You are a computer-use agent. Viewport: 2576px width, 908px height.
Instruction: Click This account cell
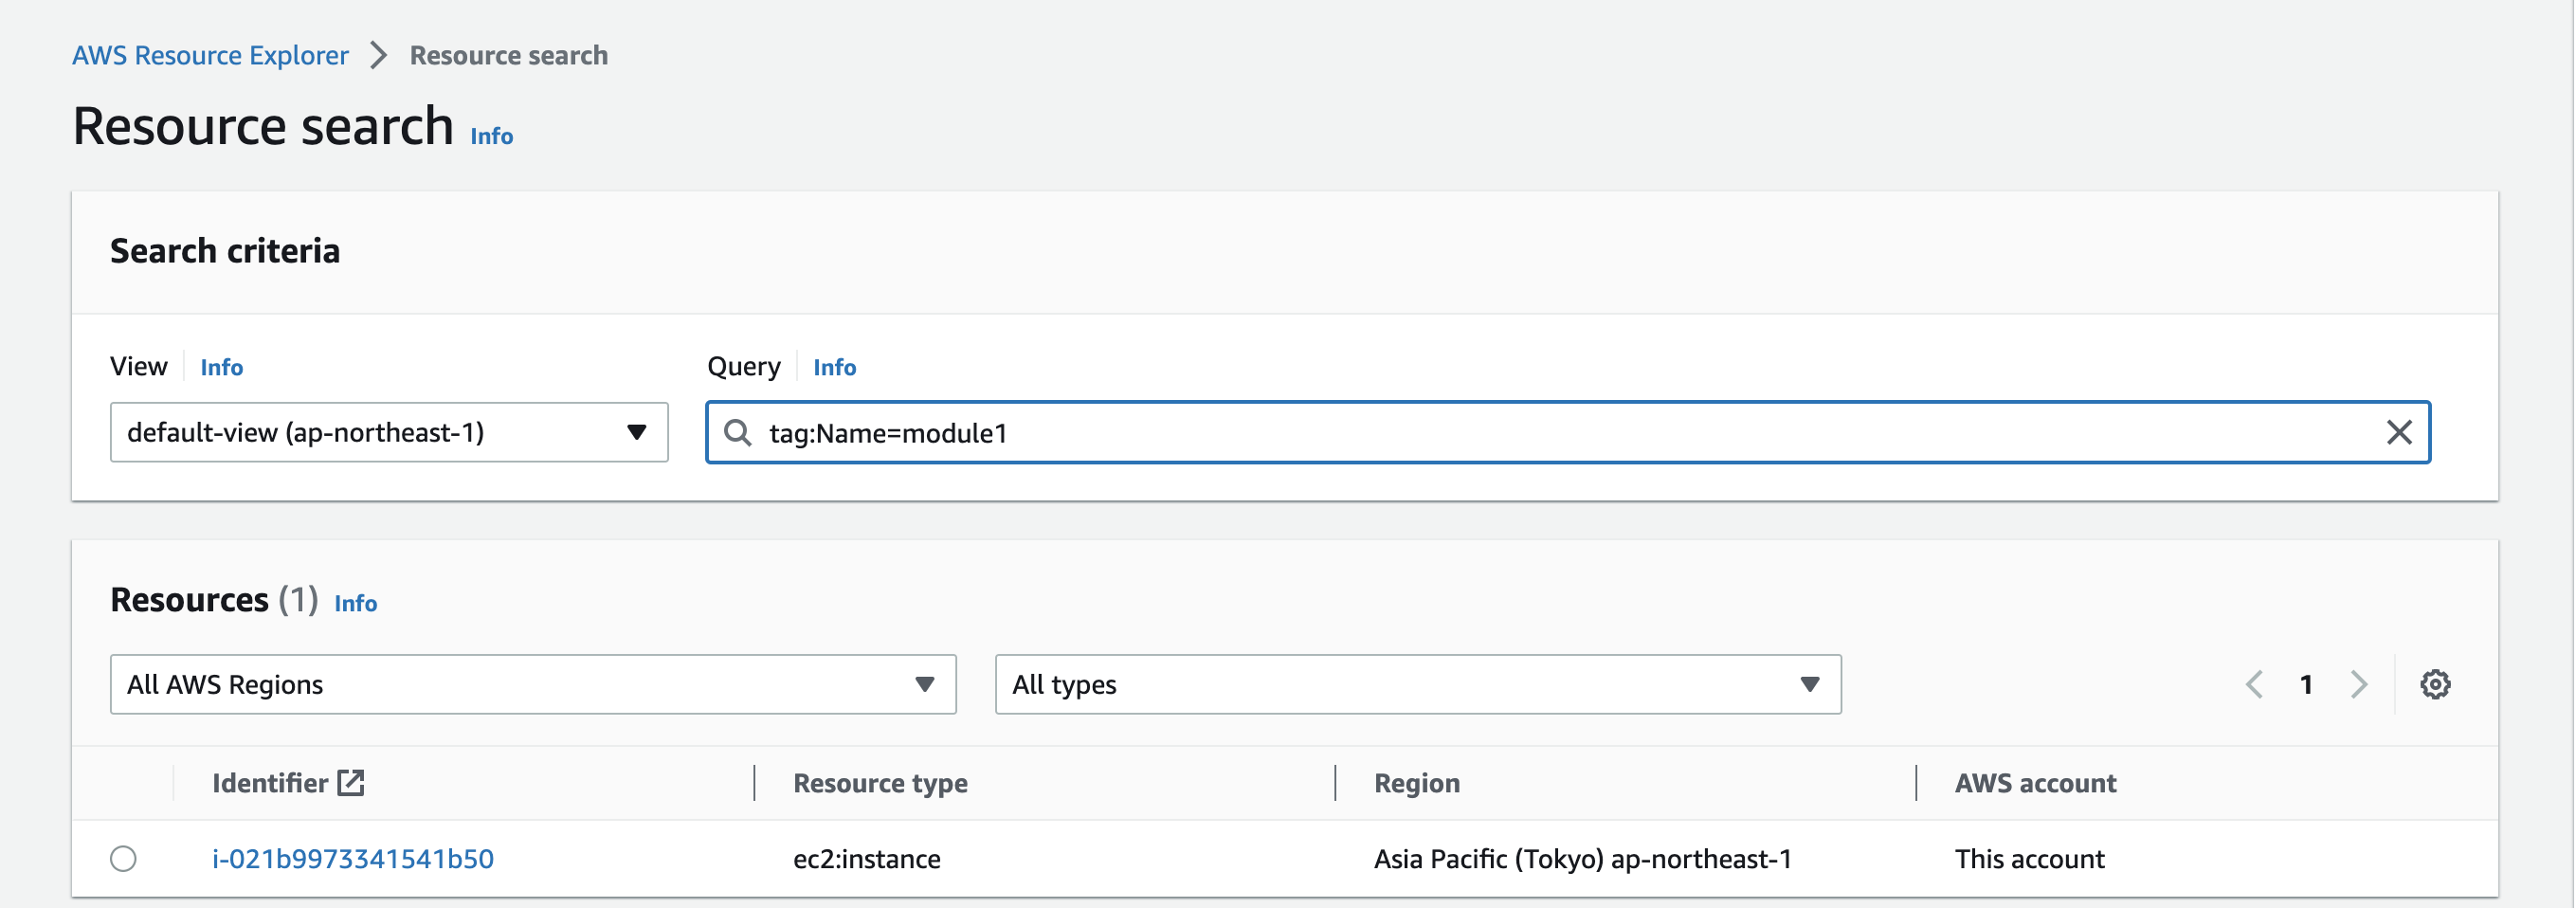click(x=2030, y=858)
